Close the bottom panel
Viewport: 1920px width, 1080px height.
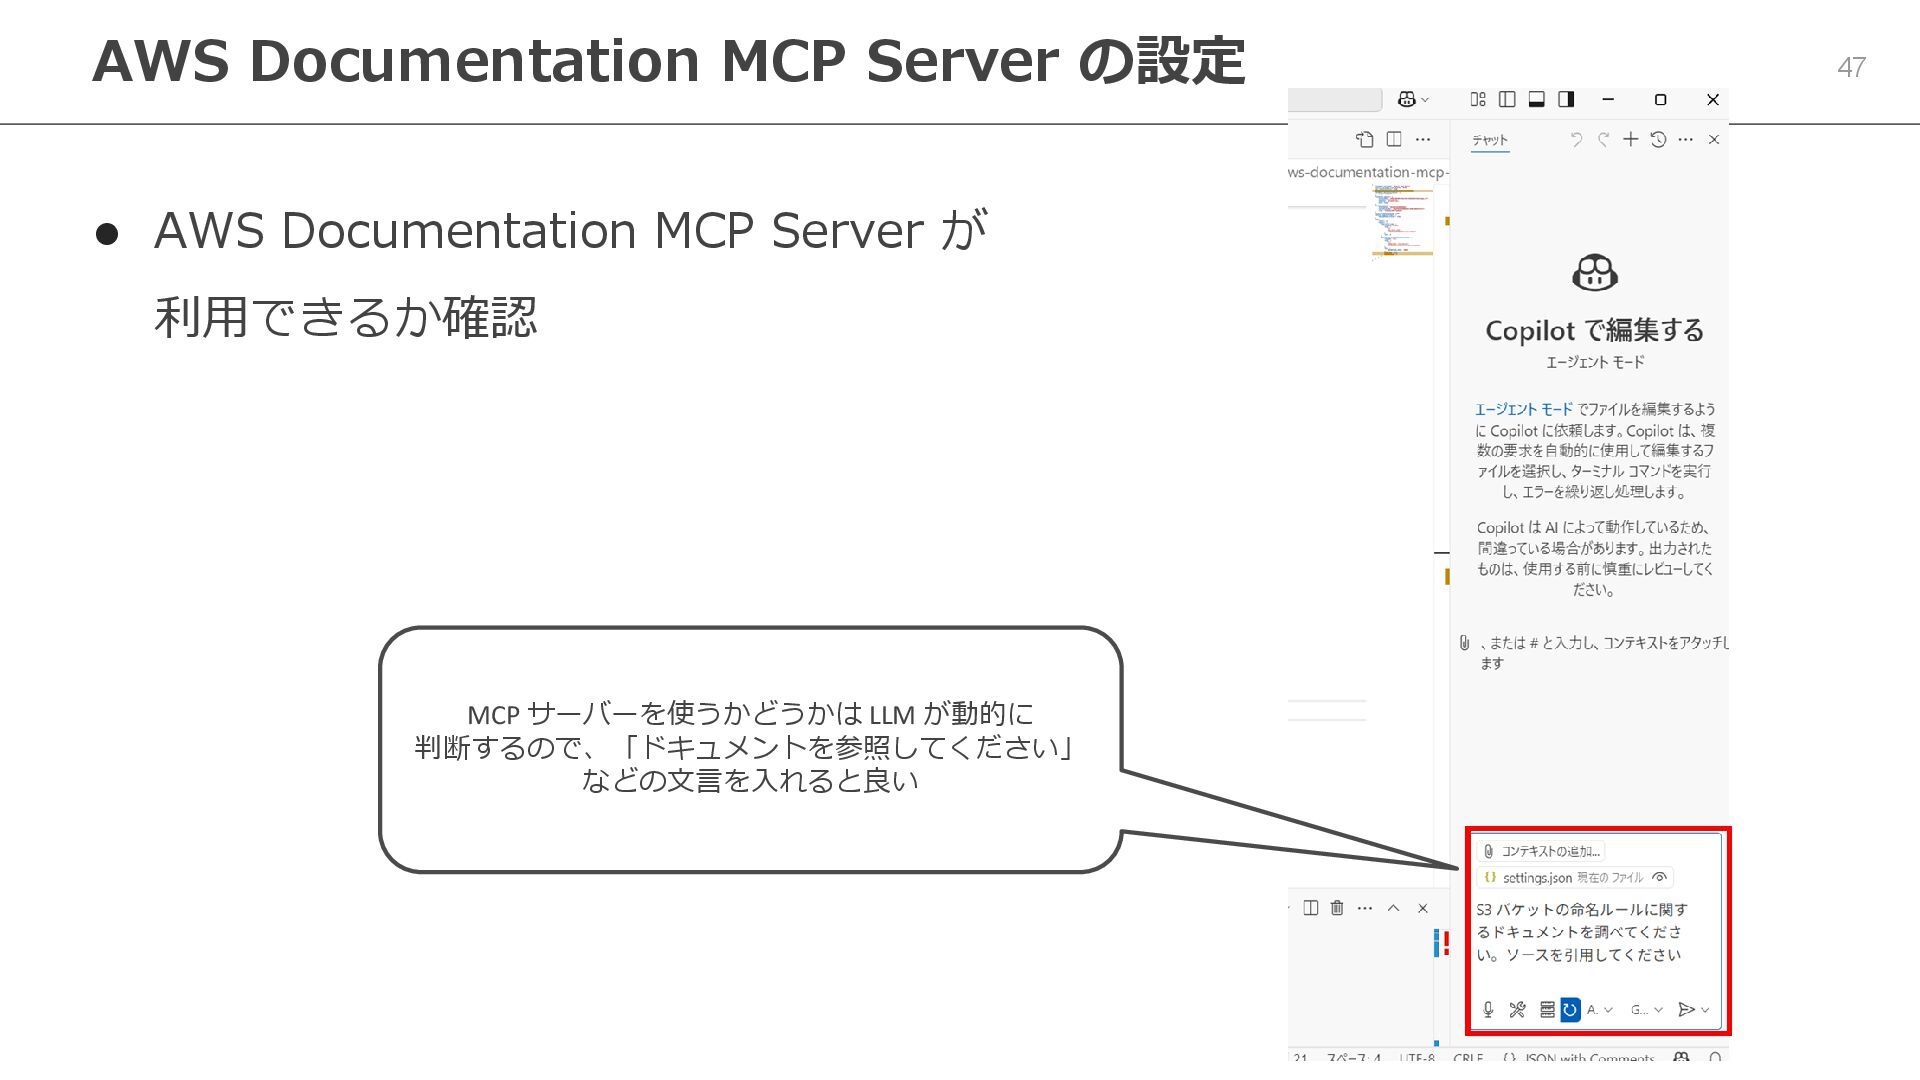tap(1423, 908)
